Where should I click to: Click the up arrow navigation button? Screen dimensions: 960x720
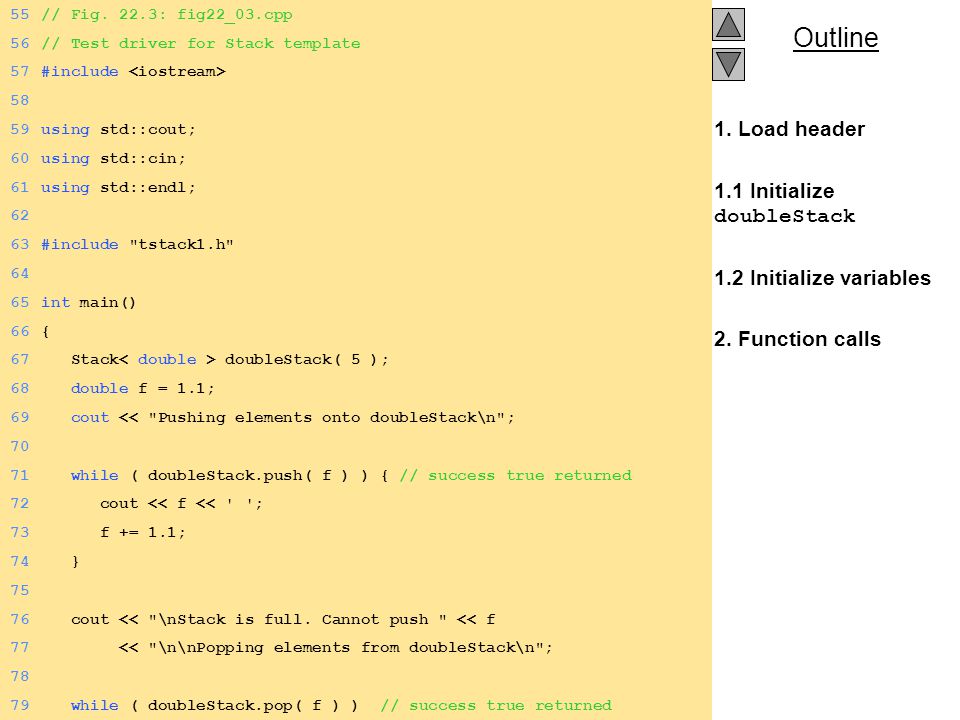pyautogui.click(x=728, y=24)
